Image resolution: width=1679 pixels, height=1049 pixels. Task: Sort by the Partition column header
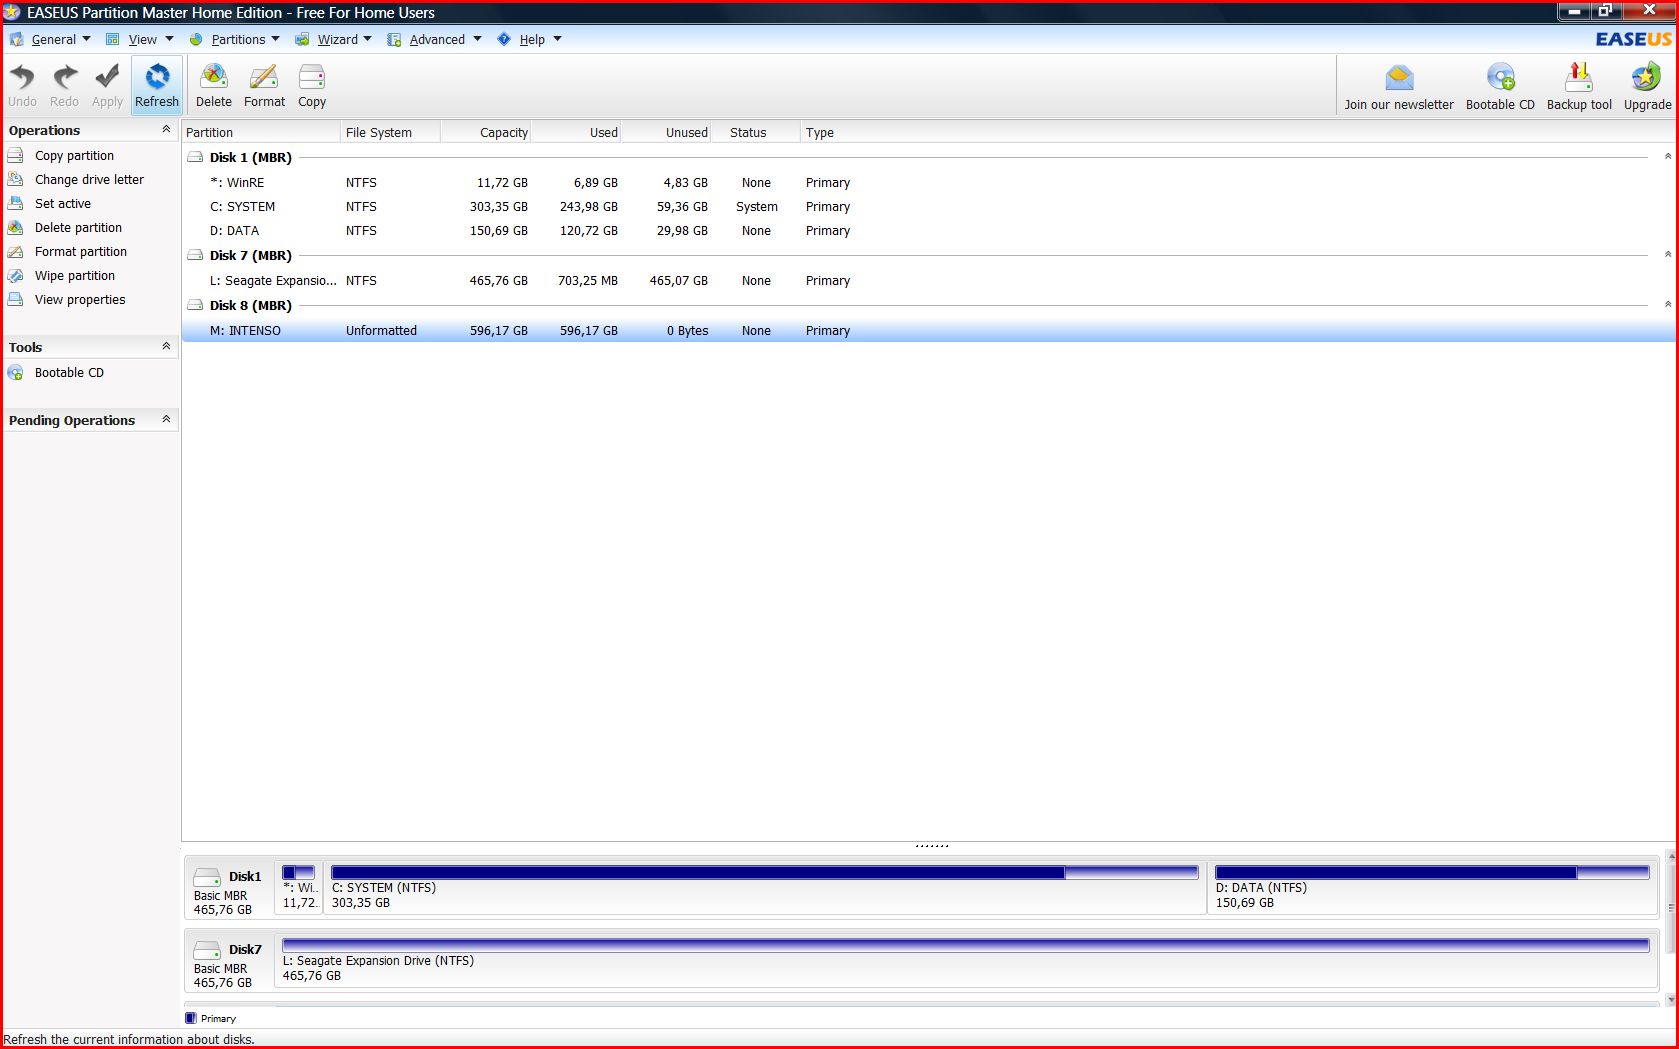pyautogui.click(x=261, y=132)
